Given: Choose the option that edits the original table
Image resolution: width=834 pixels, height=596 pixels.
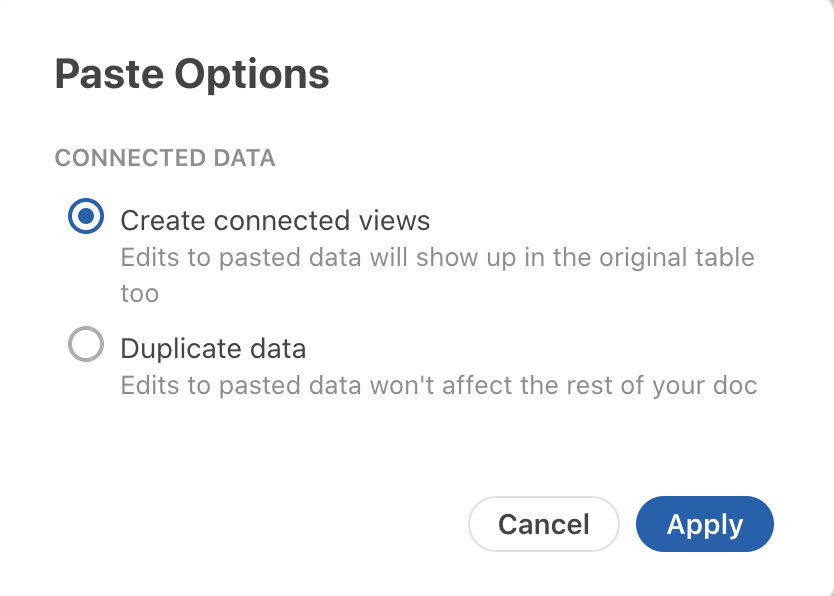Looking at the screenshot, I should pos(86,216).
